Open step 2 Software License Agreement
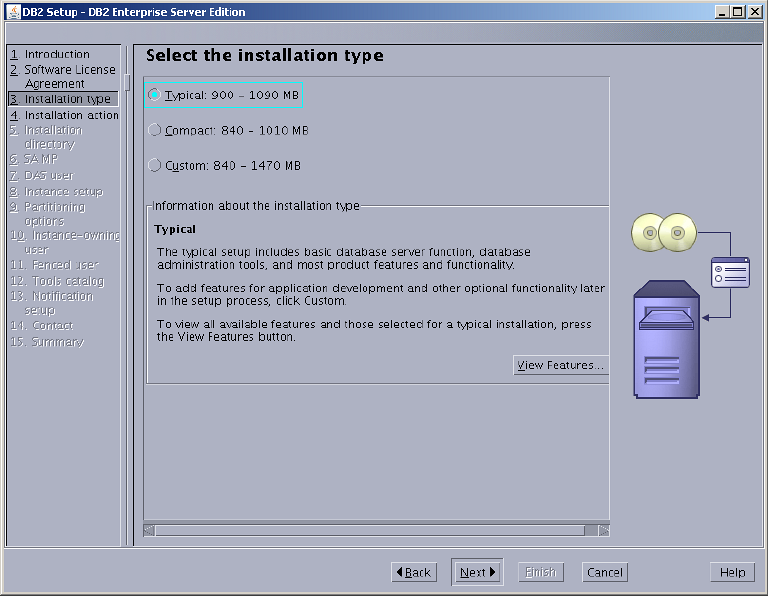The image size is (768, 596). coord(63,76)
